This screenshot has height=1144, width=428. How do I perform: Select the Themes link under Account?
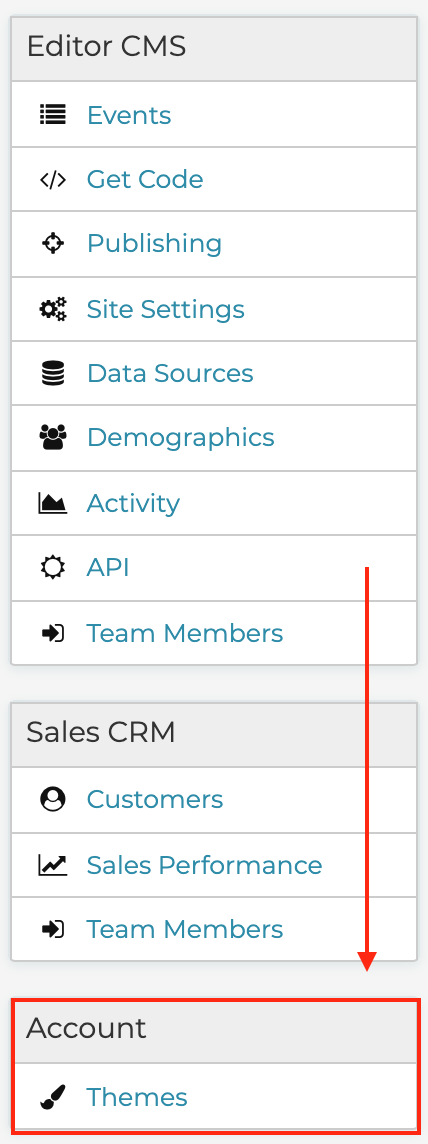coord(137,1097)
